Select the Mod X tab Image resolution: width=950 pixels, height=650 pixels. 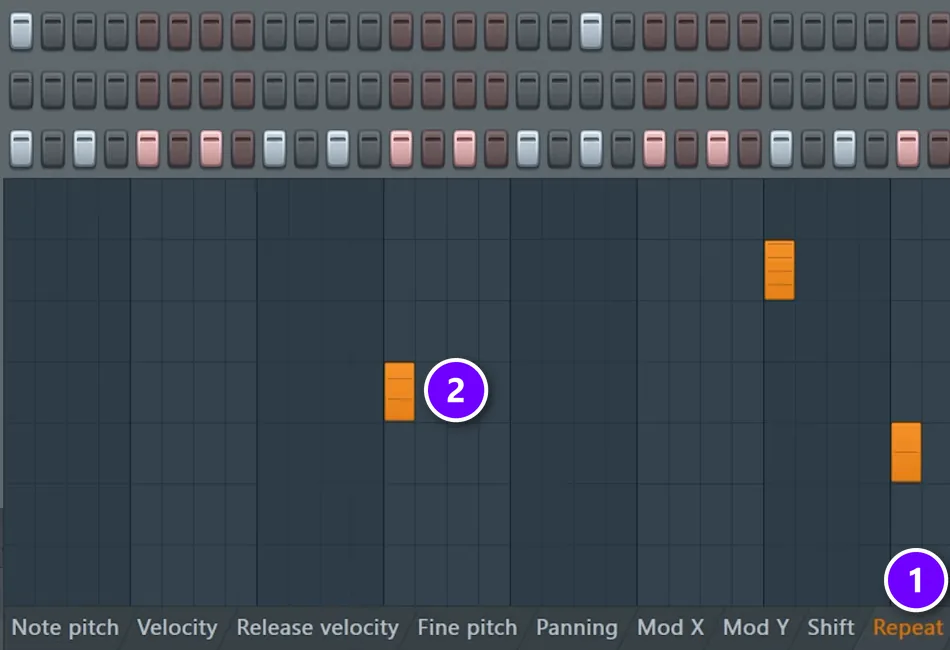point(670,628)
